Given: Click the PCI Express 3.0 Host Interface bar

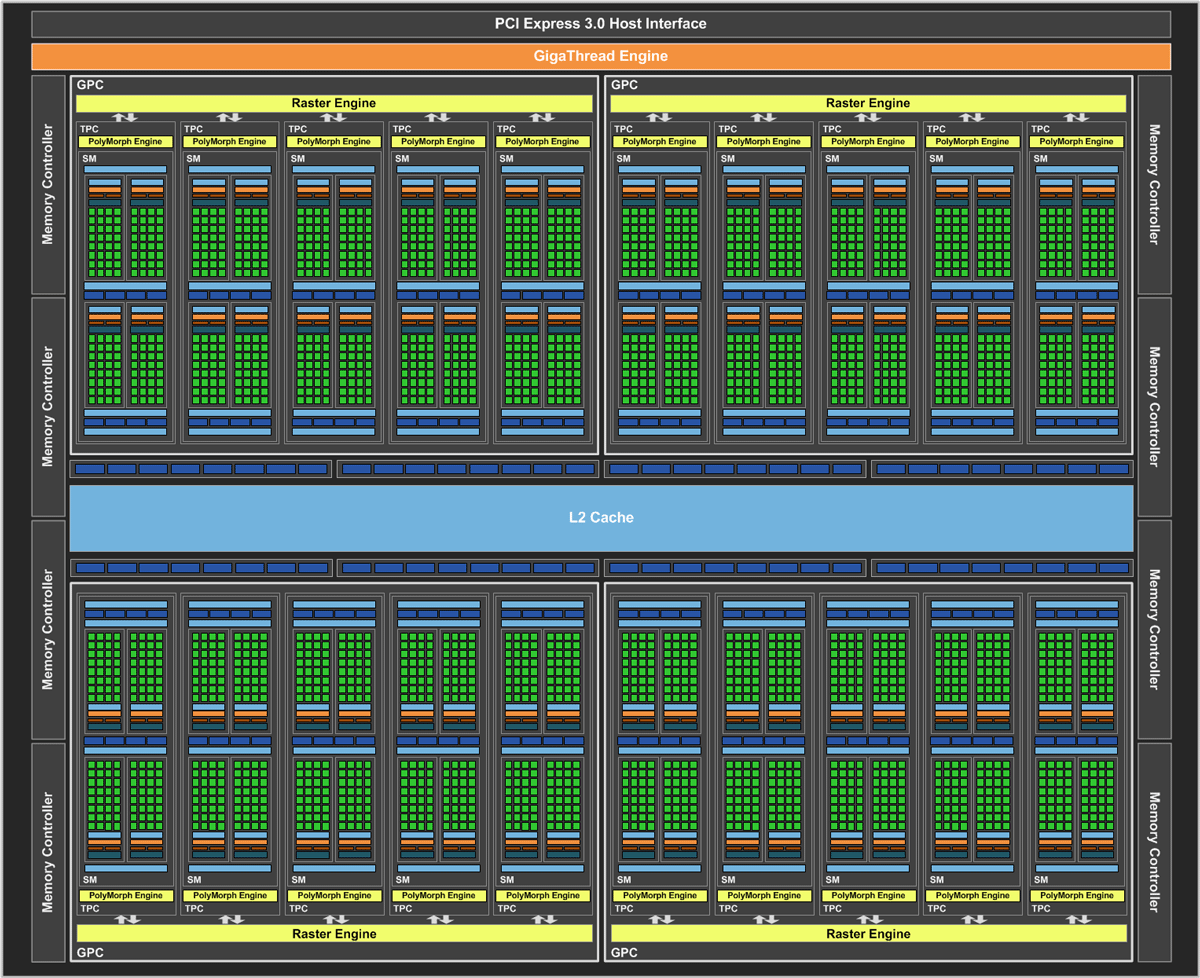Looking at the screenshot, I should pos(600,24).
